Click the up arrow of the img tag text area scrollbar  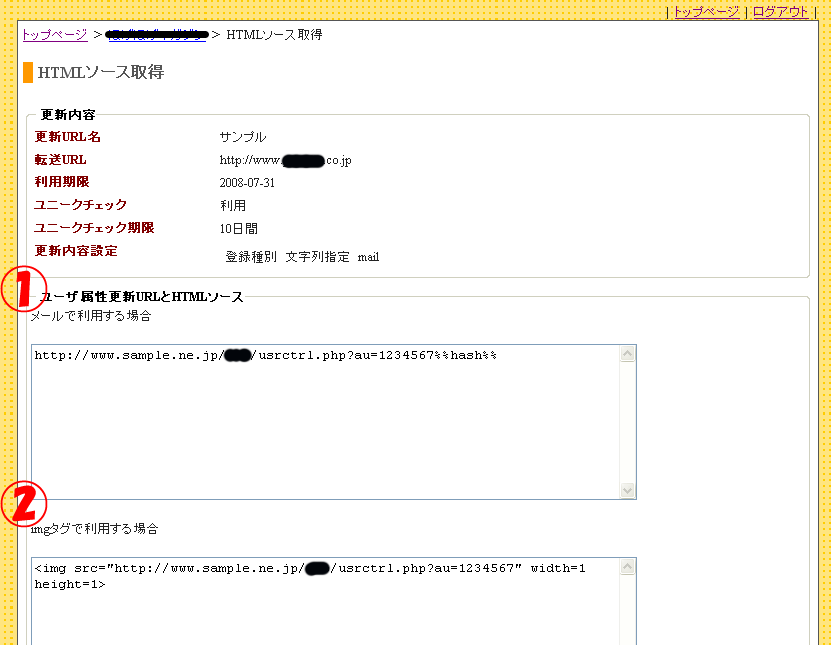coord(627,567)
